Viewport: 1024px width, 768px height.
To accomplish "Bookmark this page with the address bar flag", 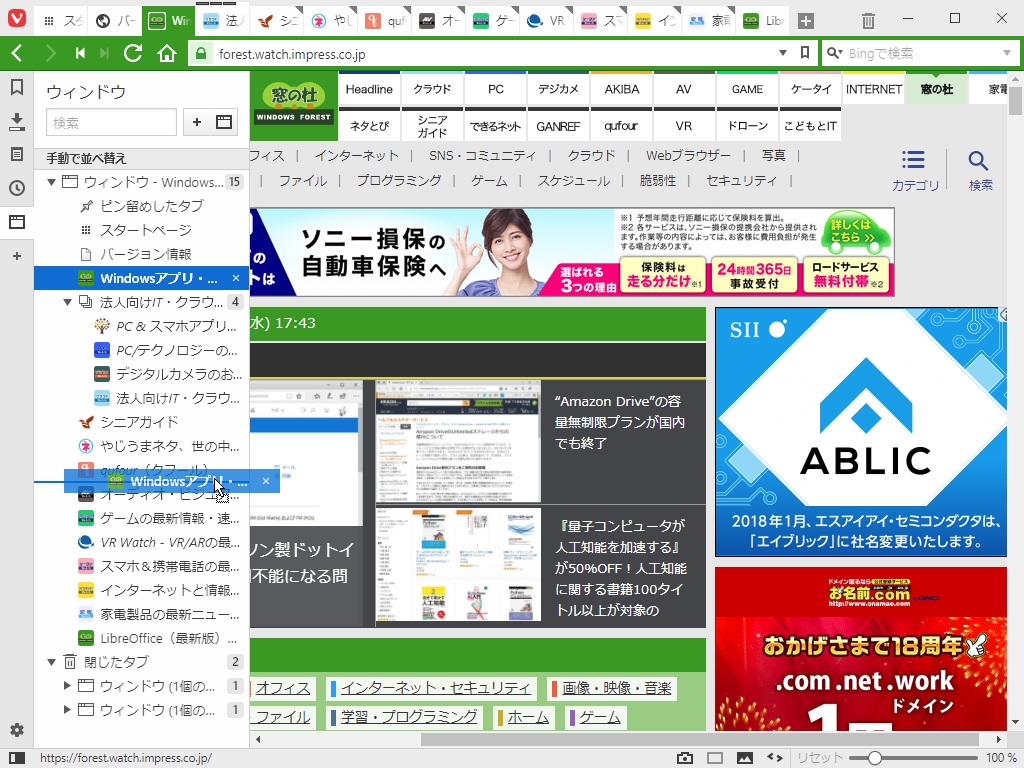I will pos(804,53).
